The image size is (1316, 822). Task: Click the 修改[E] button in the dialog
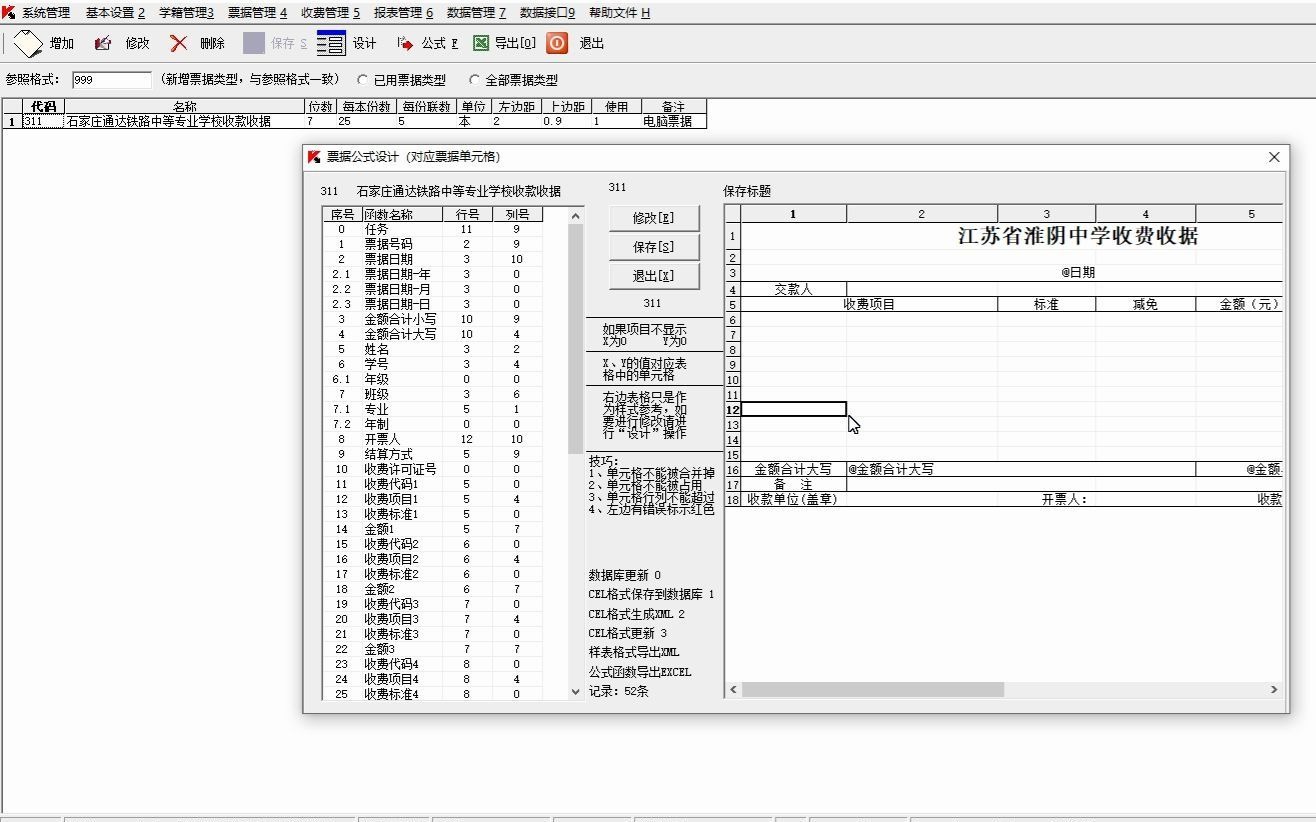pyautogui.click(x=654, y=218)
